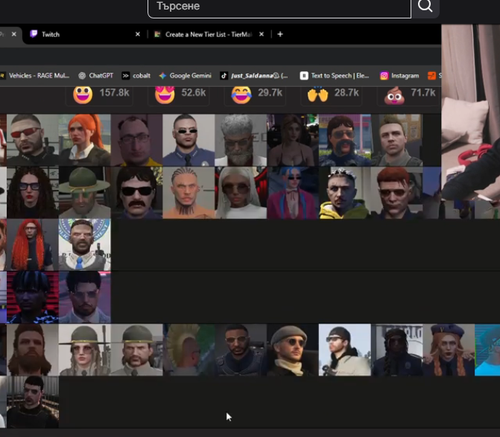
Task: Open the cobalt bookmark
Action: click(136, 76)
